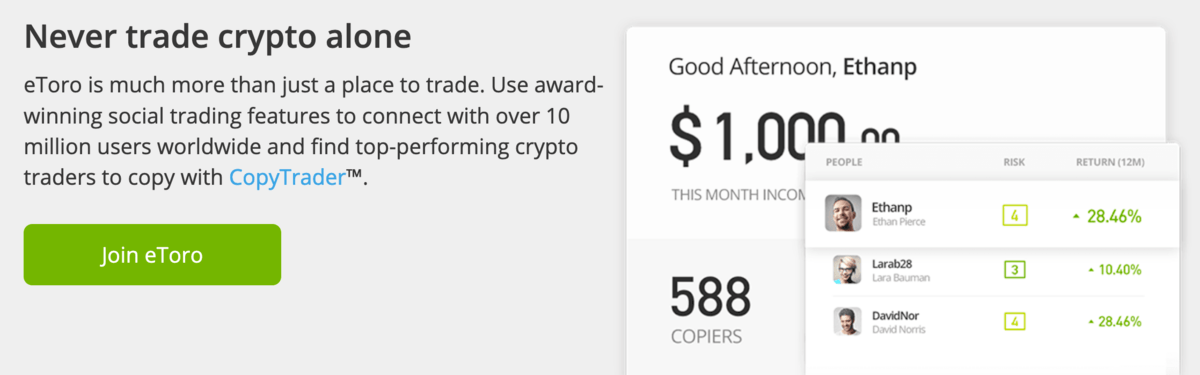Click Larab28's risk score 3 badge
This screenshot has height=375, width=1200.
1014,270
